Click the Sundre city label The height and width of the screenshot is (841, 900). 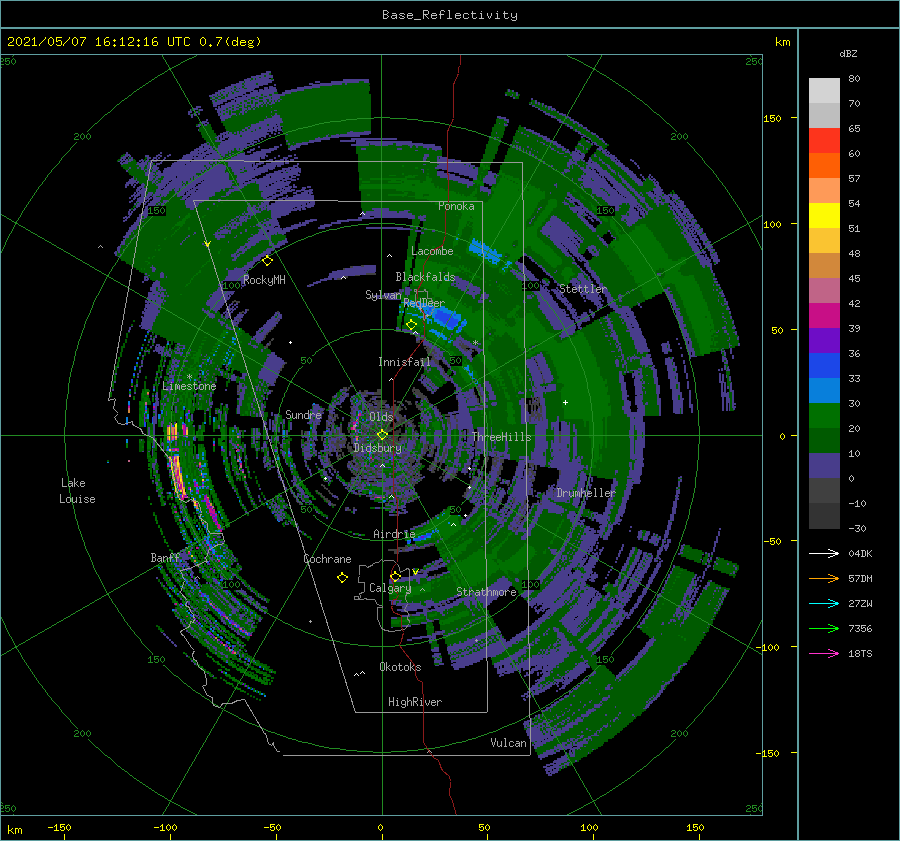point(303,414)
